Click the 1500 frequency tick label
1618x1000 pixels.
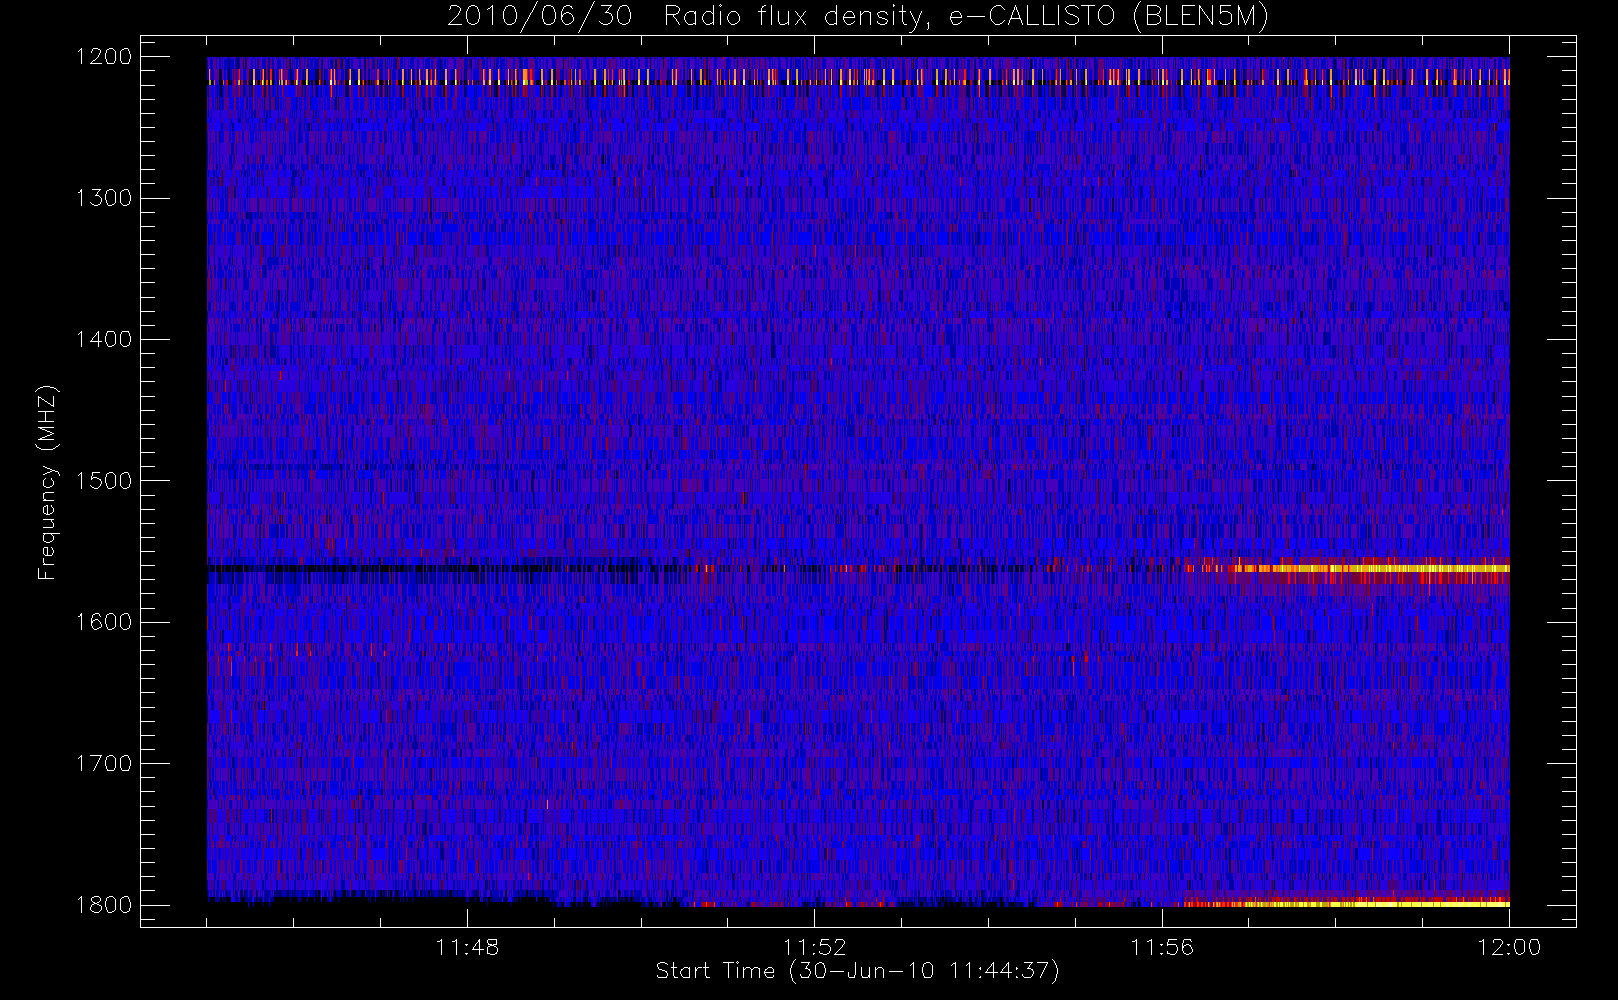tap(104, 480)
